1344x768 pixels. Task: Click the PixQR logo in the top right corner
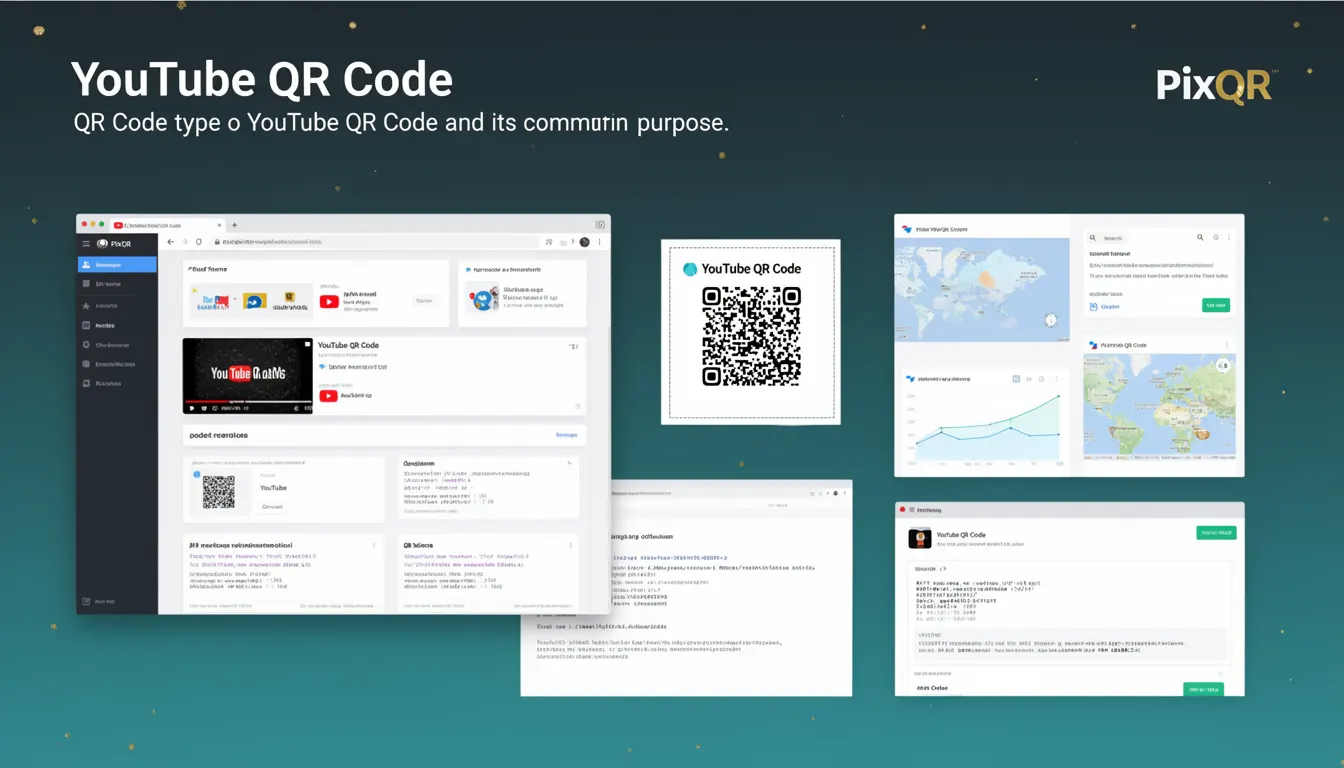(1214, 85)
